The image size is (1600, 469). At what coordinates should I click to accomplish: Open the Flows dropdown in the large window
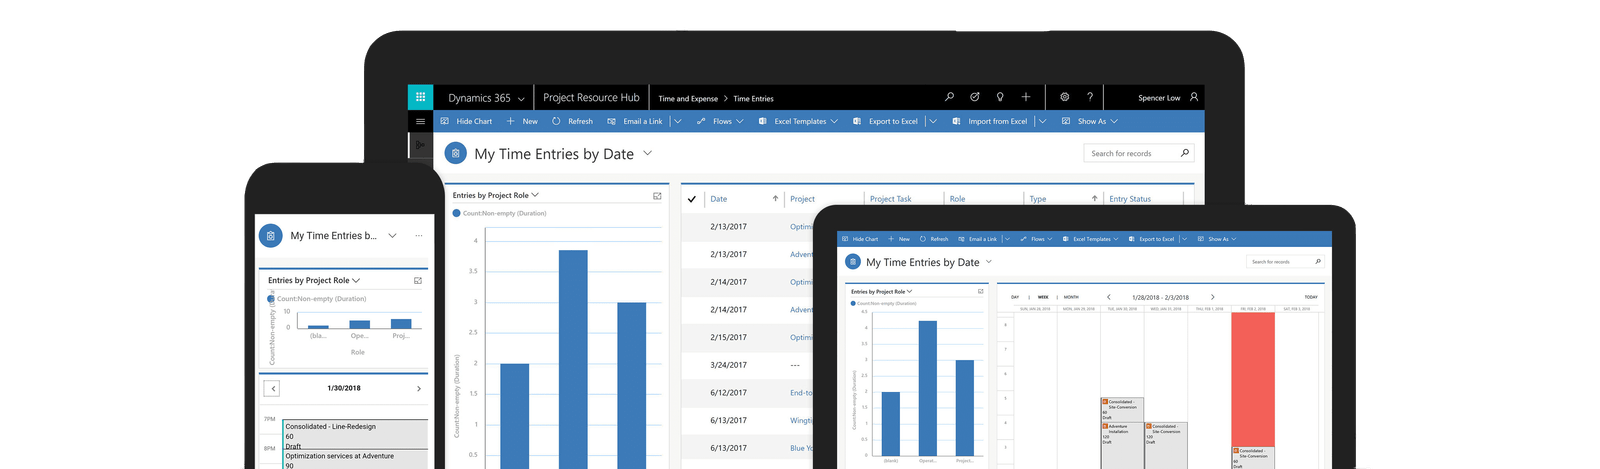[720, 121]
